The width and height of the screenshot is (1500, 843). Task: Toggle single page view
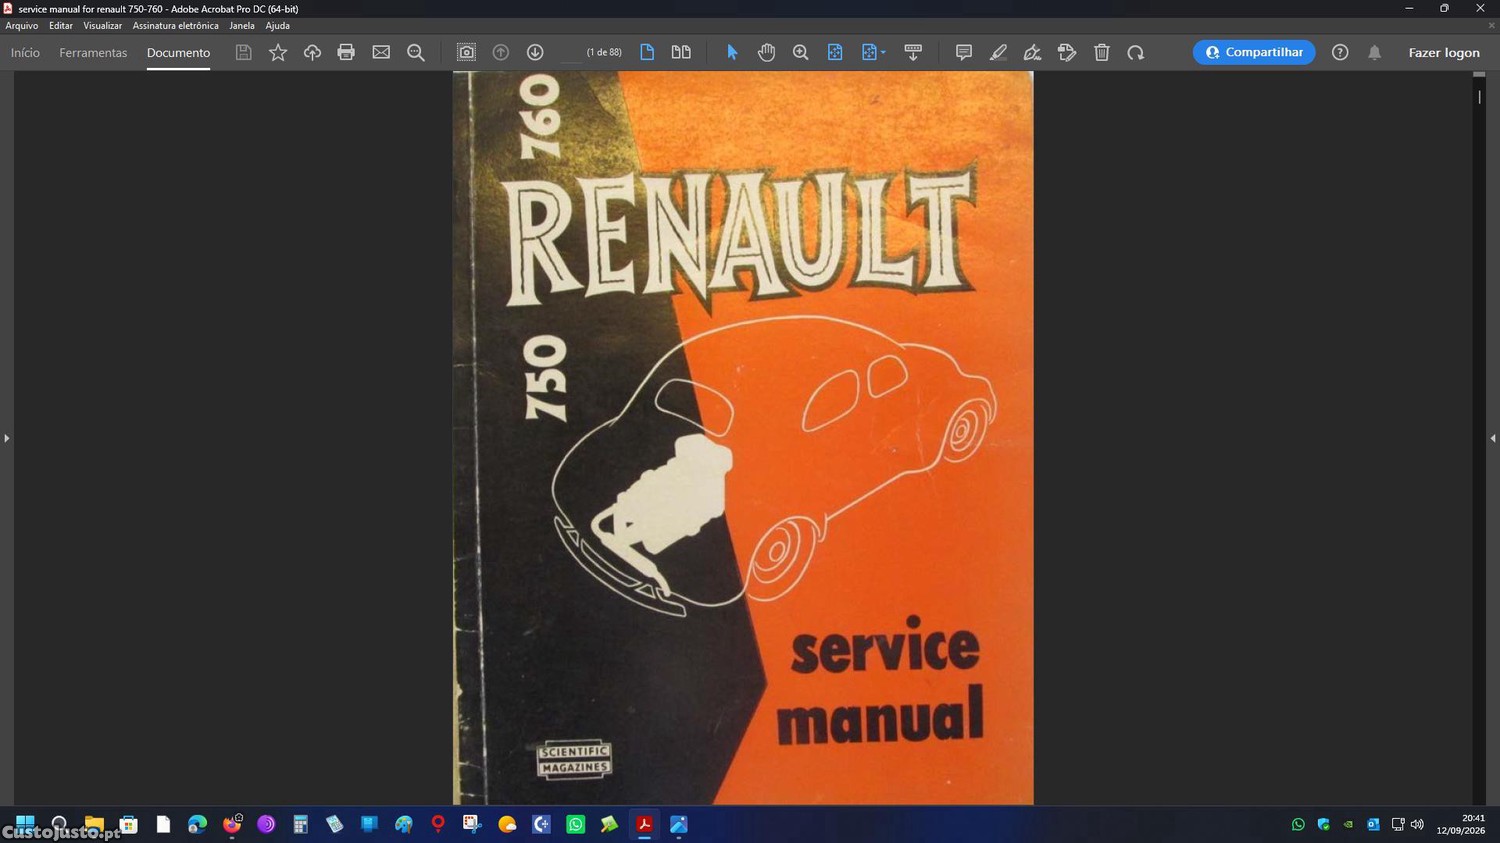point(647,52)
